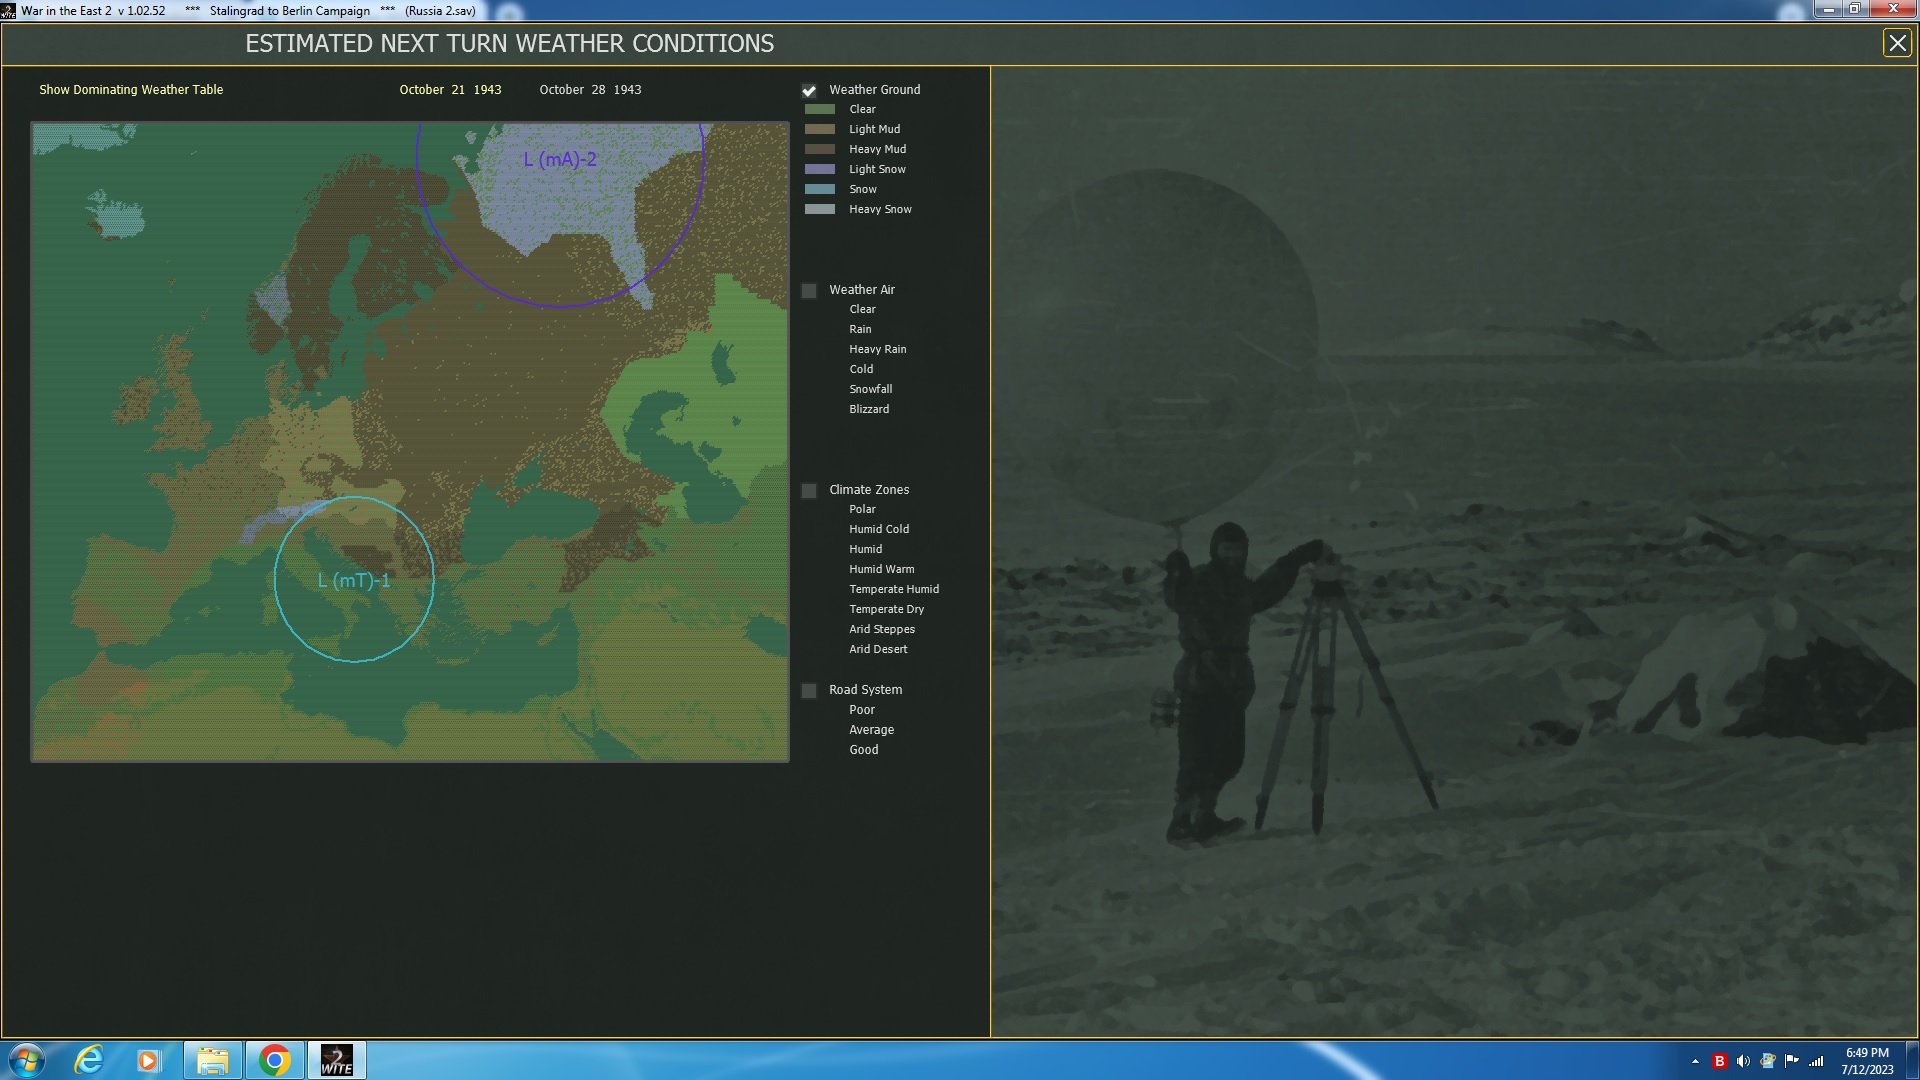Open Google Chrome from taskbar
Viewport: 1920px width, 1080px height.
274,1060
